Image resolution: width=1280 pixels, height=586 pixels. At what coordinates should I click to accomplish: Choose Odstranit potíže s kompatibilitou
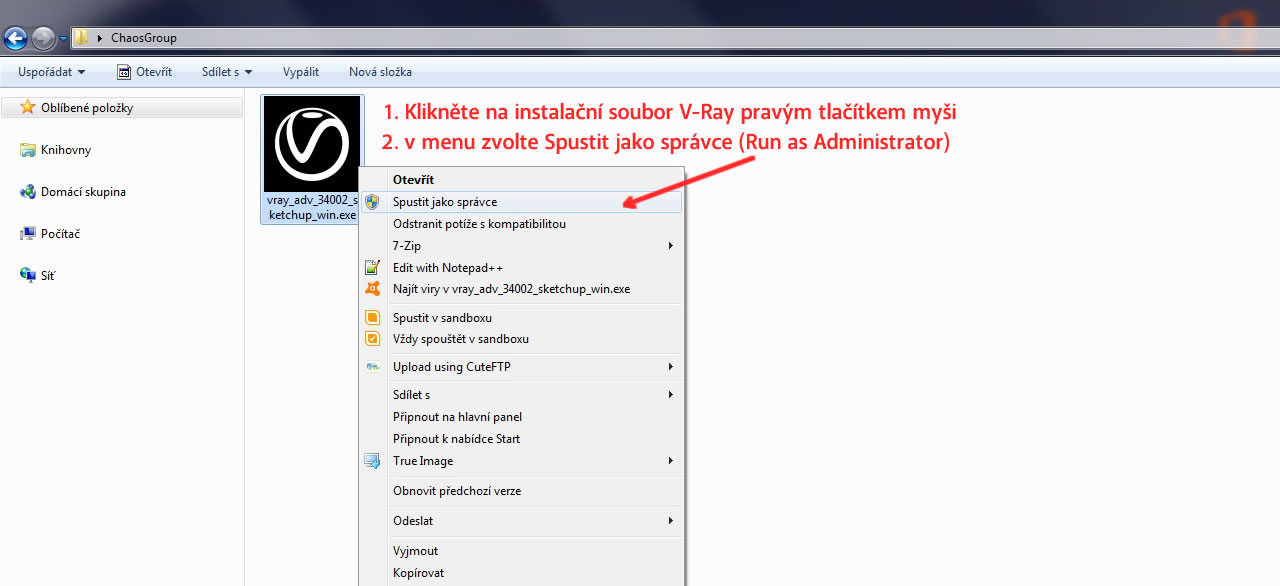(521, 224)
